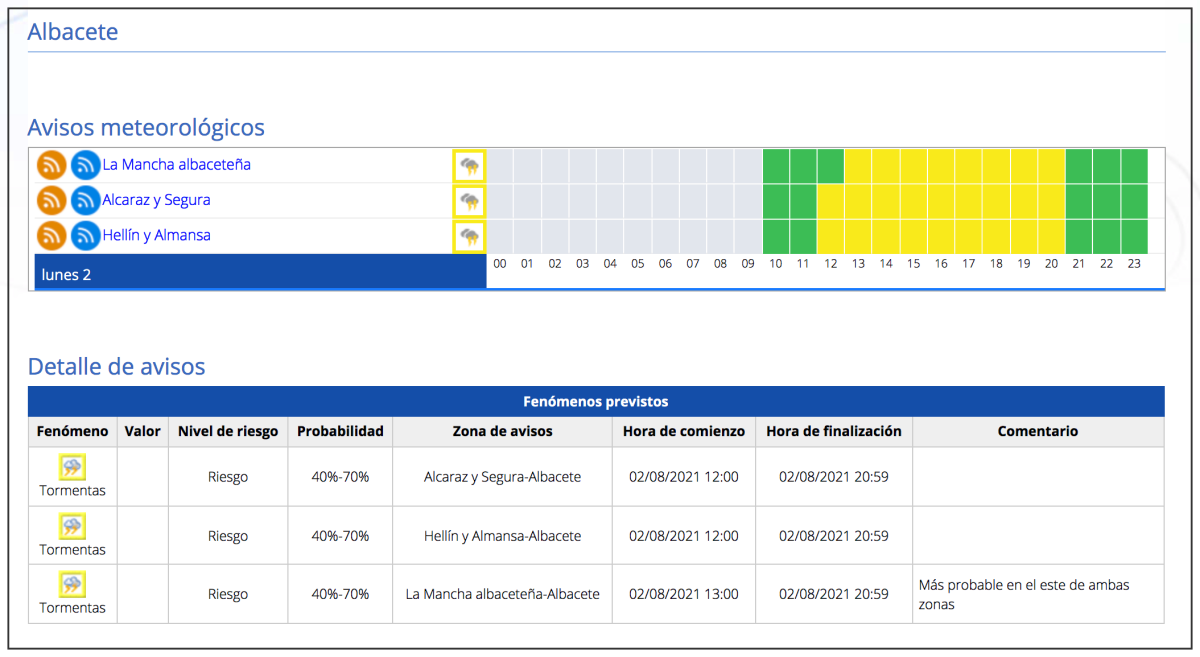The image size is (1200, 657).
Task: Select green 12h cell in La Mancha albaceteña row
Action: (x=831, y=166)
